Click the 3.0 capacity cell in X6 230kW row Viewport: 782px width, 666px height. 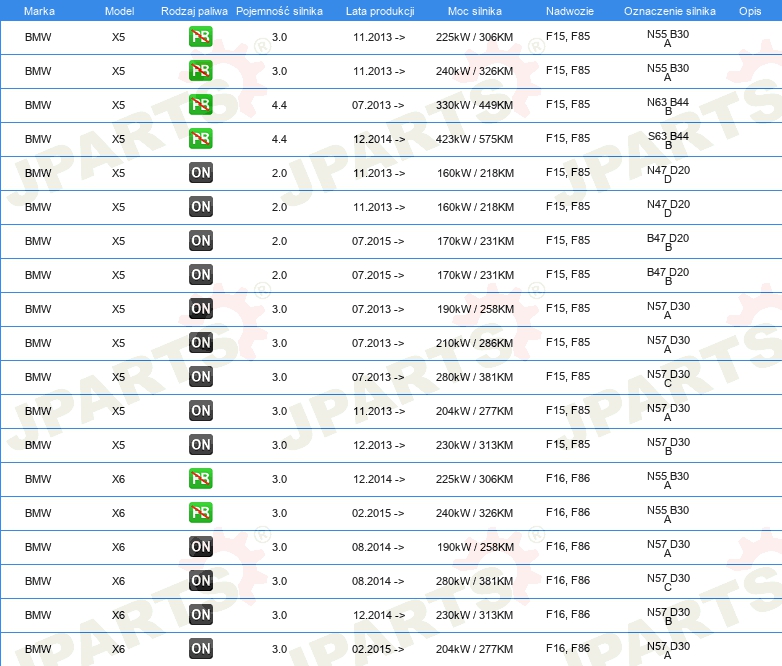279,615
